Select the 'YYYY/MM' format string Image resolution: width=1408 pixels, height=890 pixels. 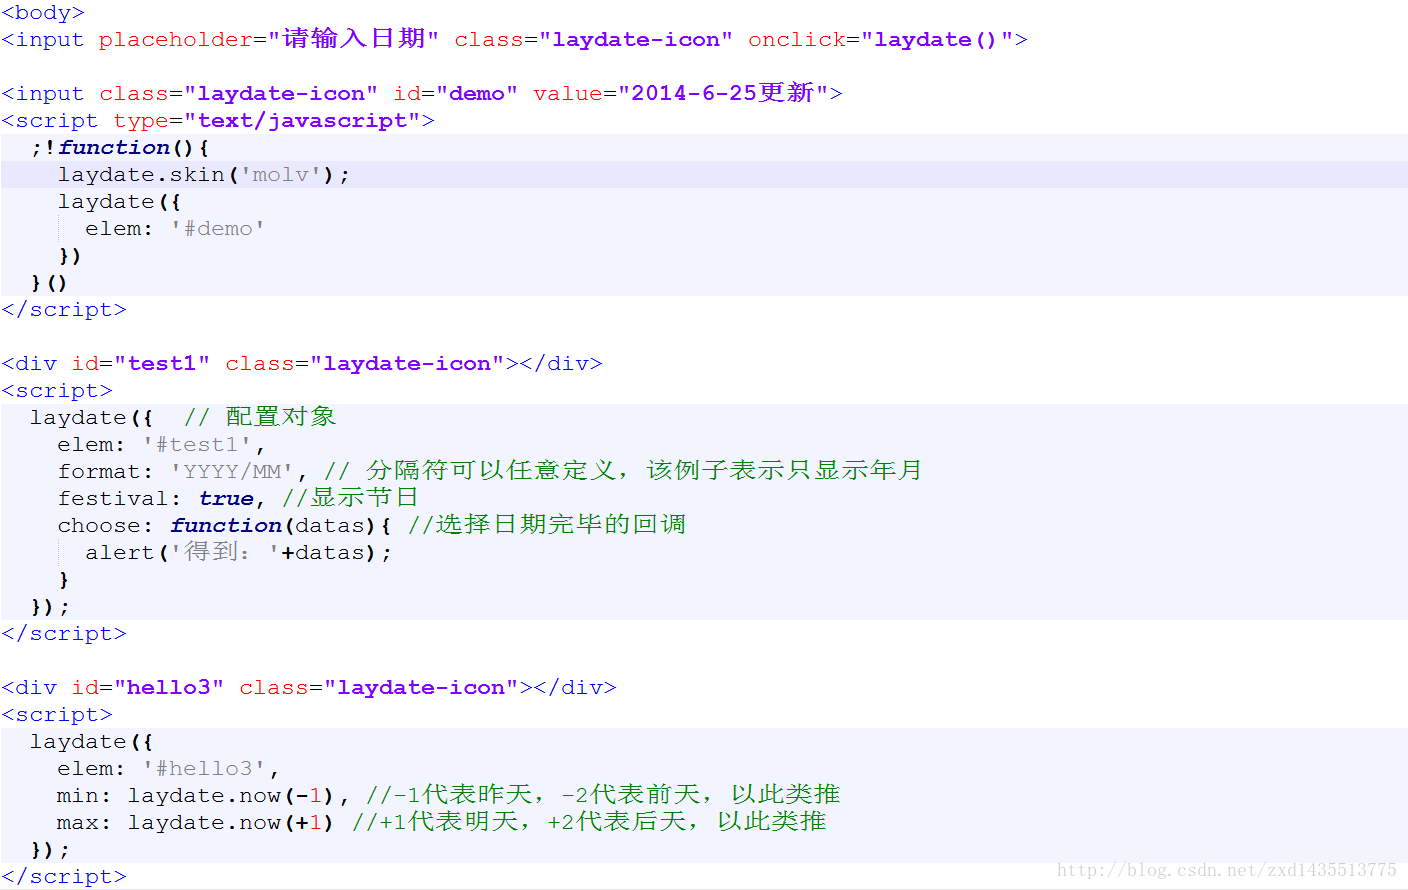point(232,471)
